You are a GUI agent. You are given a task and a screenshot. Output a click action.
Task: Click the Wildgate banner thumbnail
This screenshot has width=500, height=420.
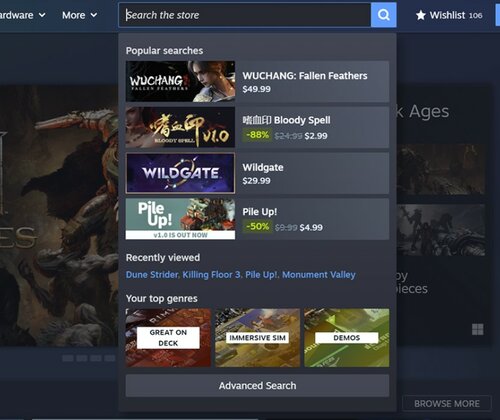180,173
